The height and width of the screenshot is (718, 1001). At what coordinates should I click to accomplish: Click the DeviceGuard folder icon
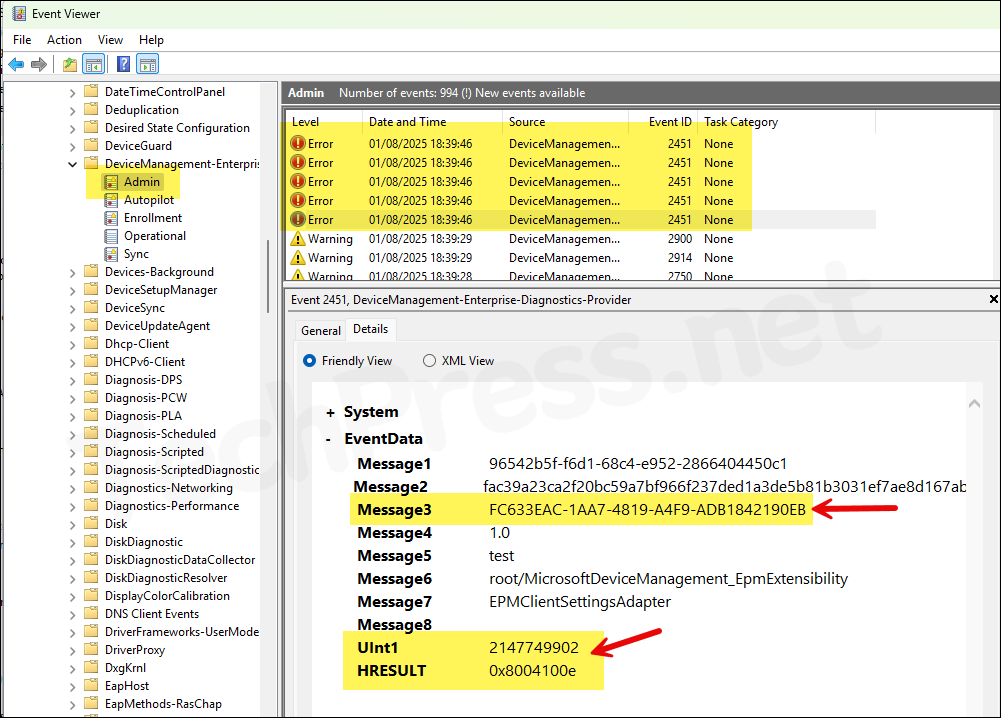click(91, 146)
